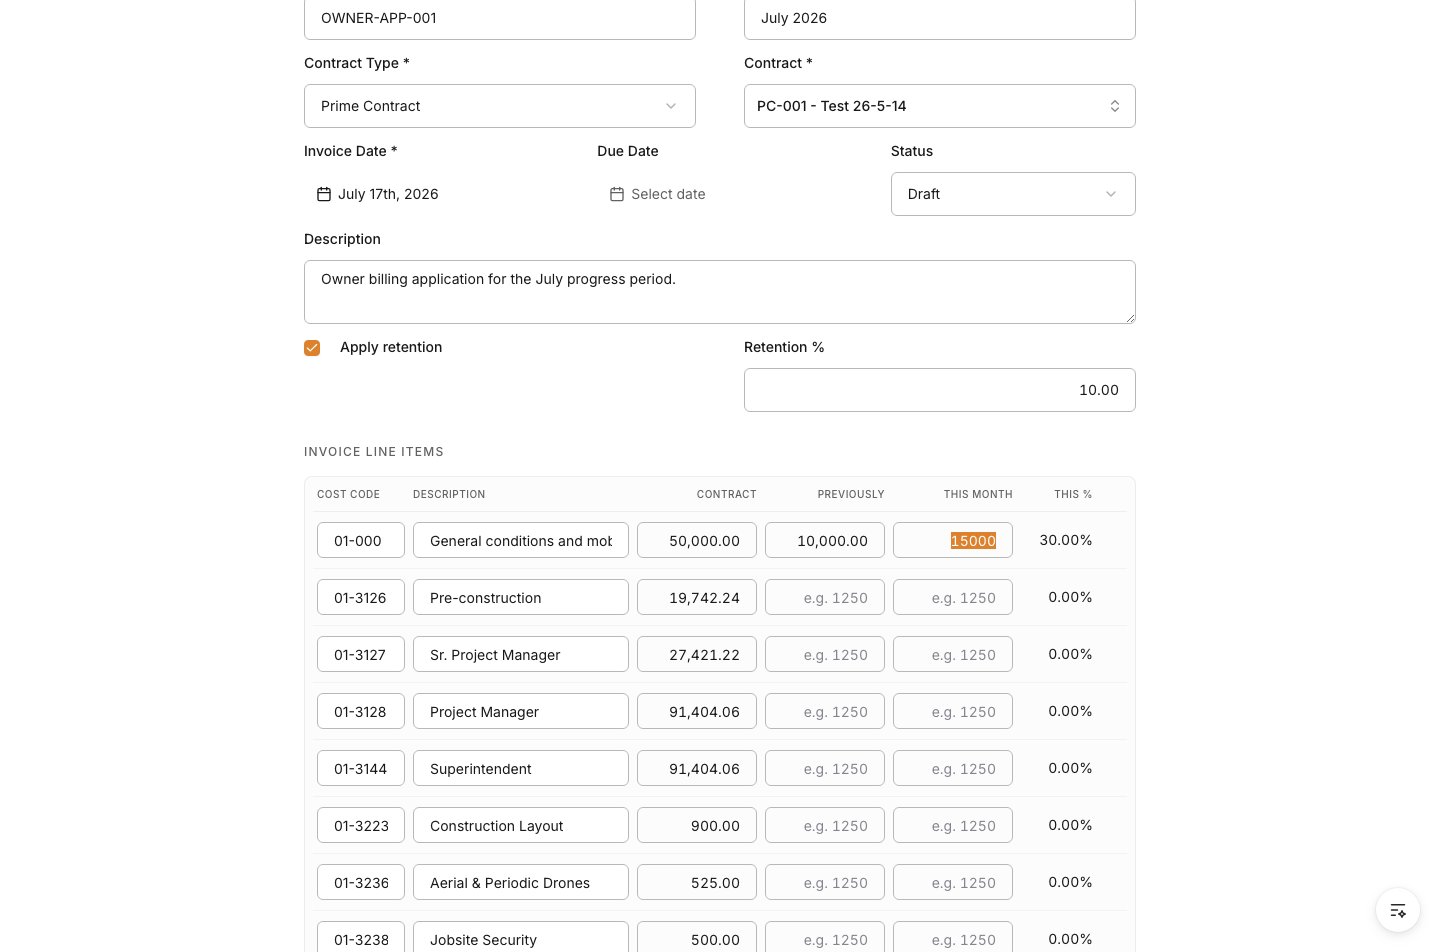Click the cost code field 01-3236
1440x952 pixels.
(x=361, y=882)
